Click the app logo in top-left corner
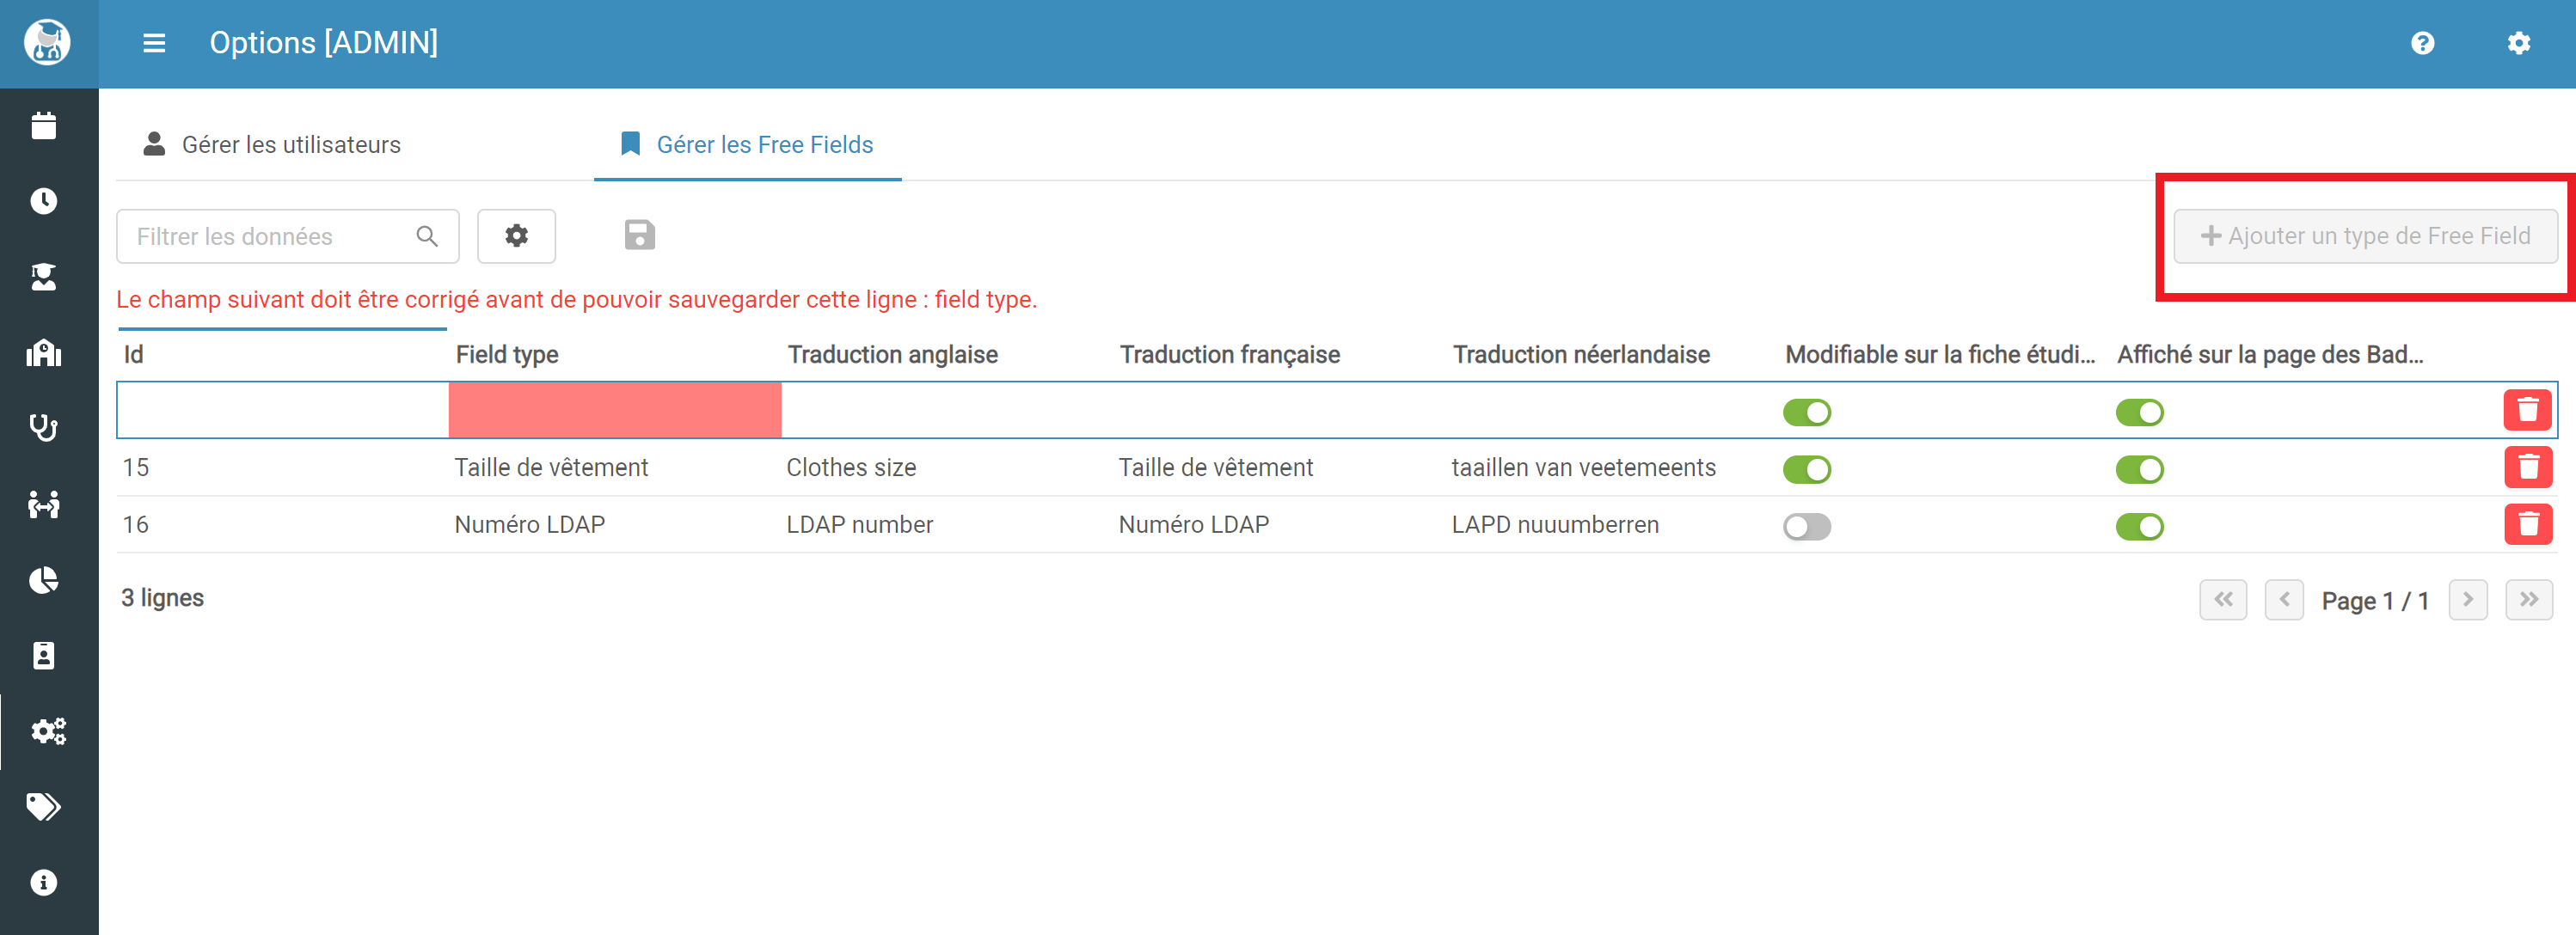The height and width of the screenshot is (935, 2576). 47,42
